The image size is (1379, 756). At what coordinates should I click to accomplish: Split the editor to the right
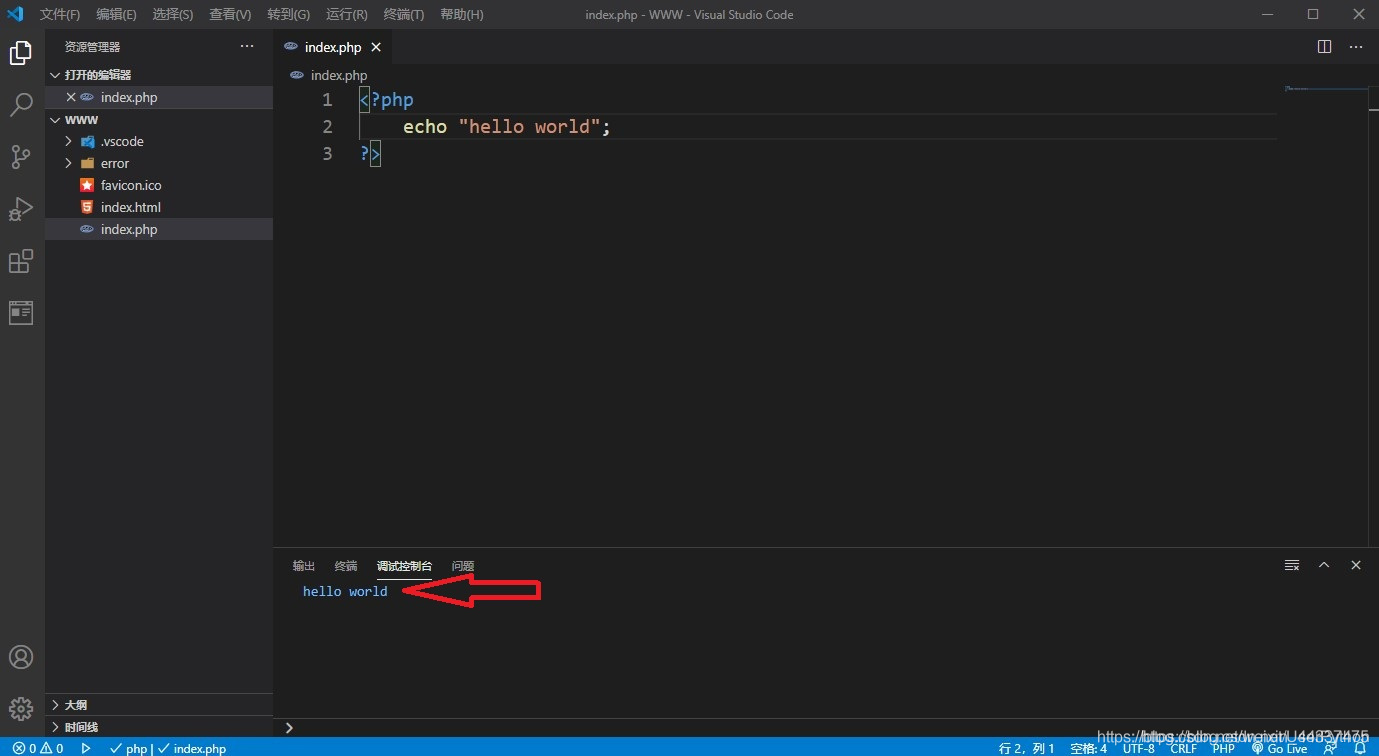point(1324,47)
